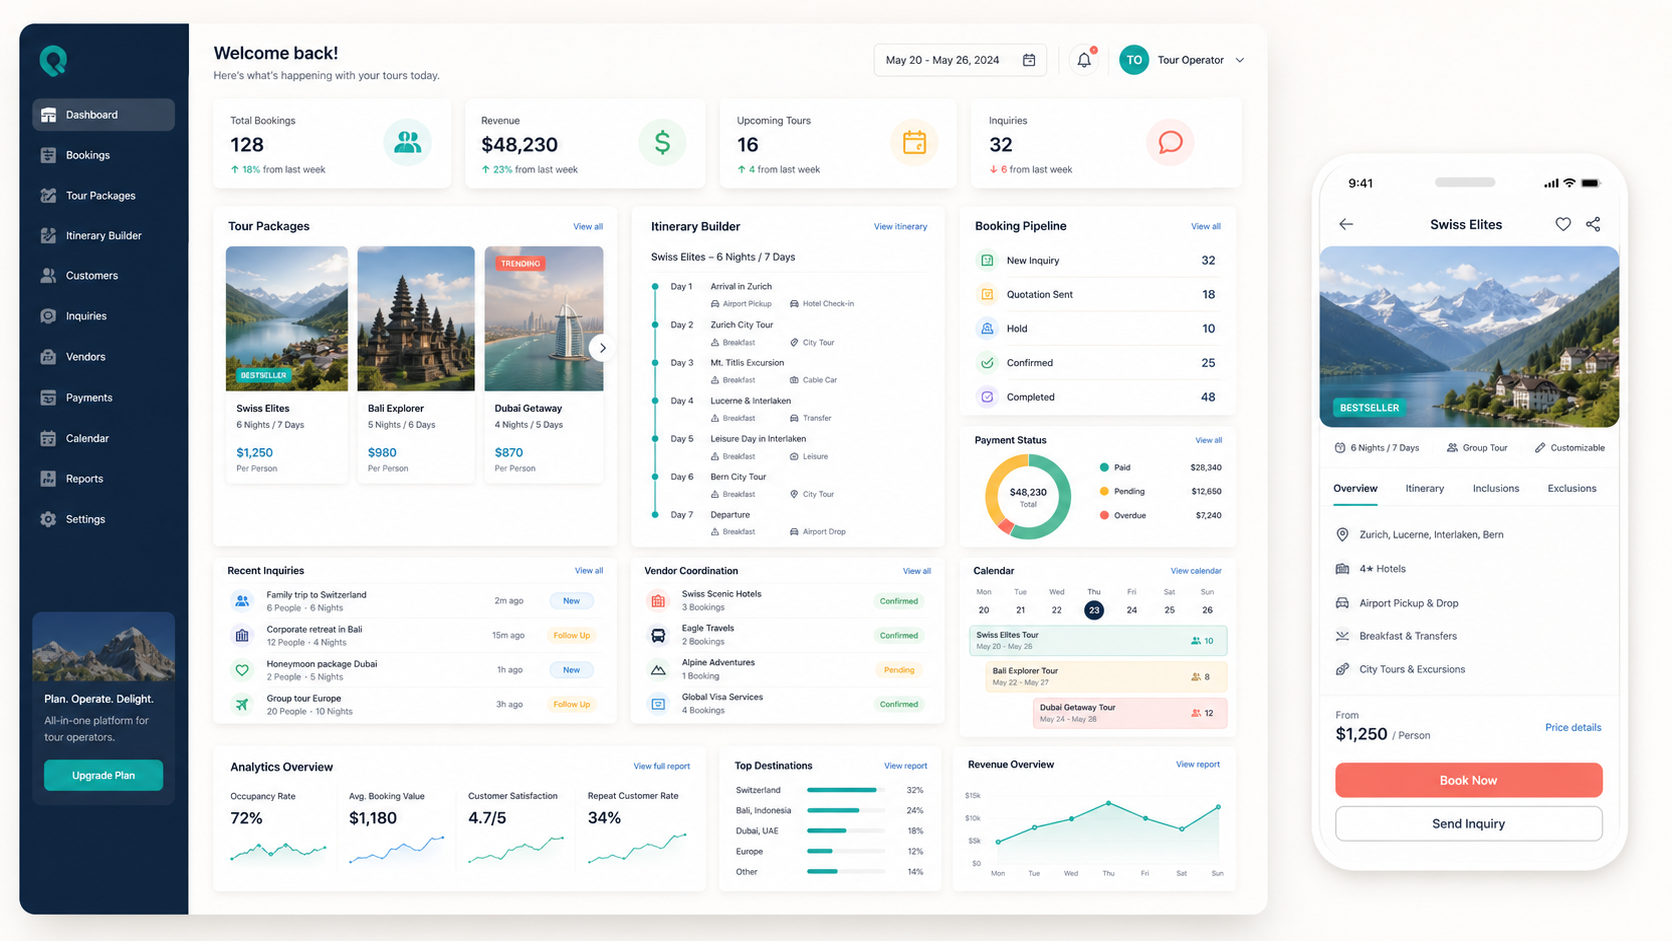Screen dimensions: 1672x941
Task: Click the Group tour Europe plane icon
Action: click(242, 704)
